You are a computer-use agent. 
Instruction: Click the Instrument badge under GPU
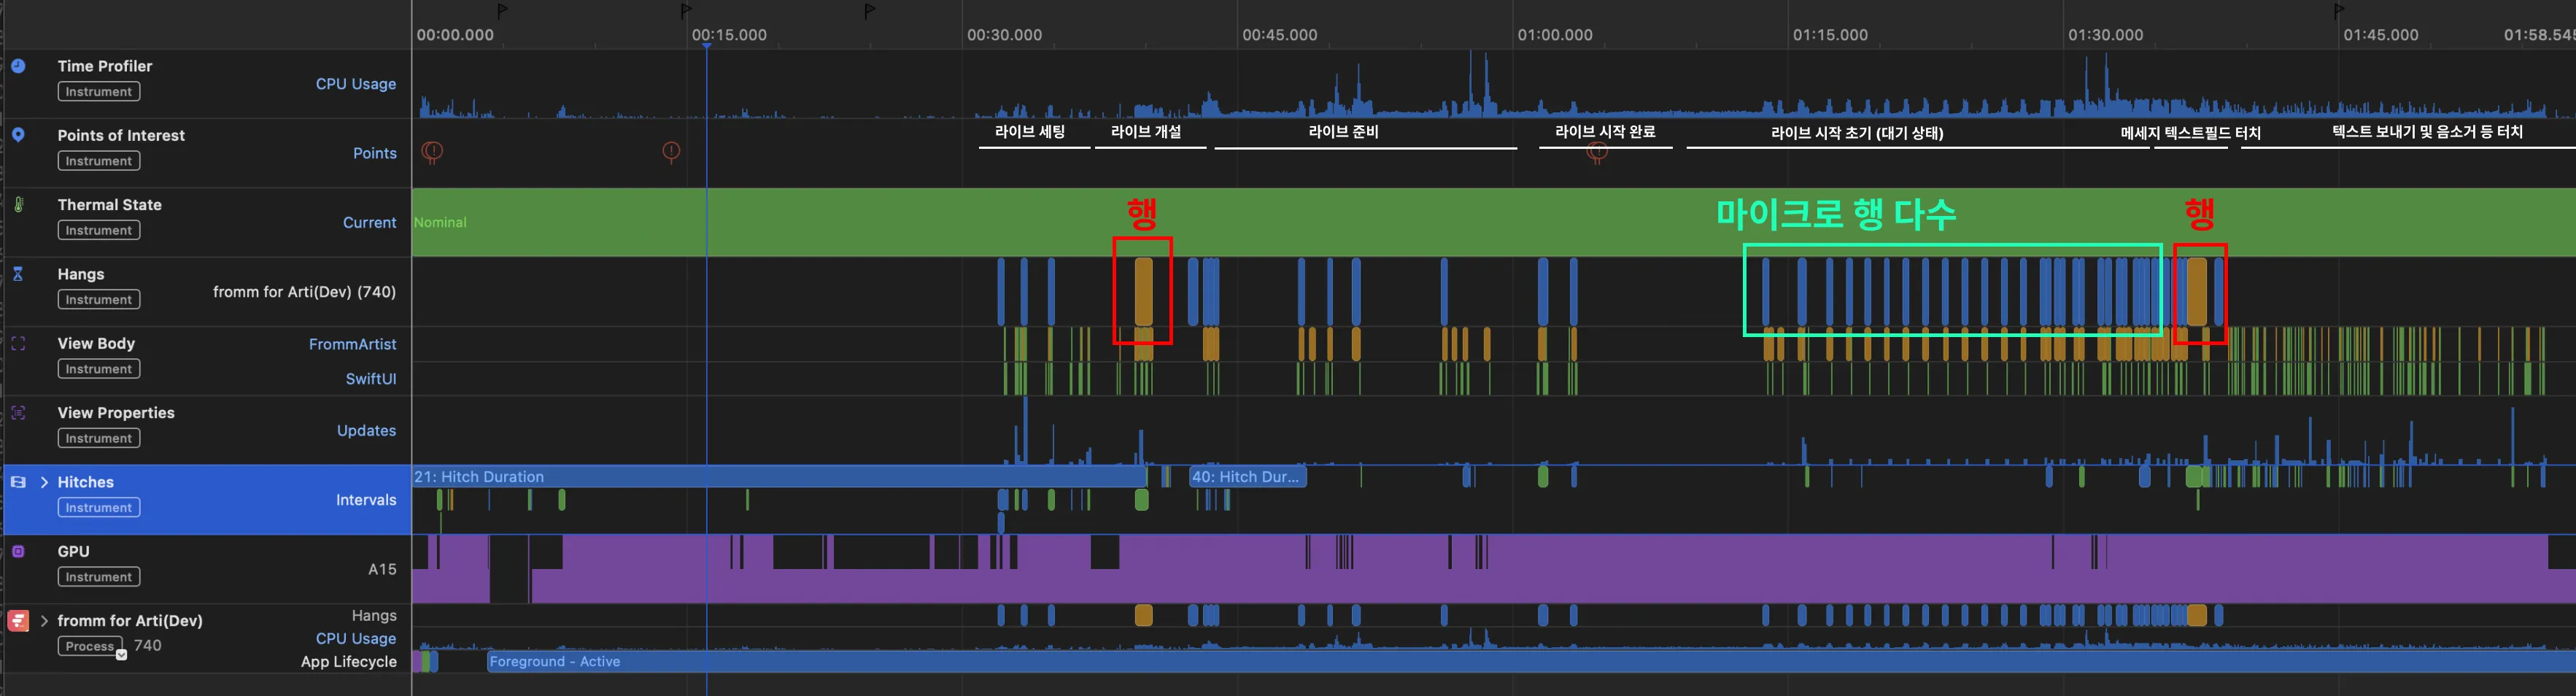click(98, 577)
